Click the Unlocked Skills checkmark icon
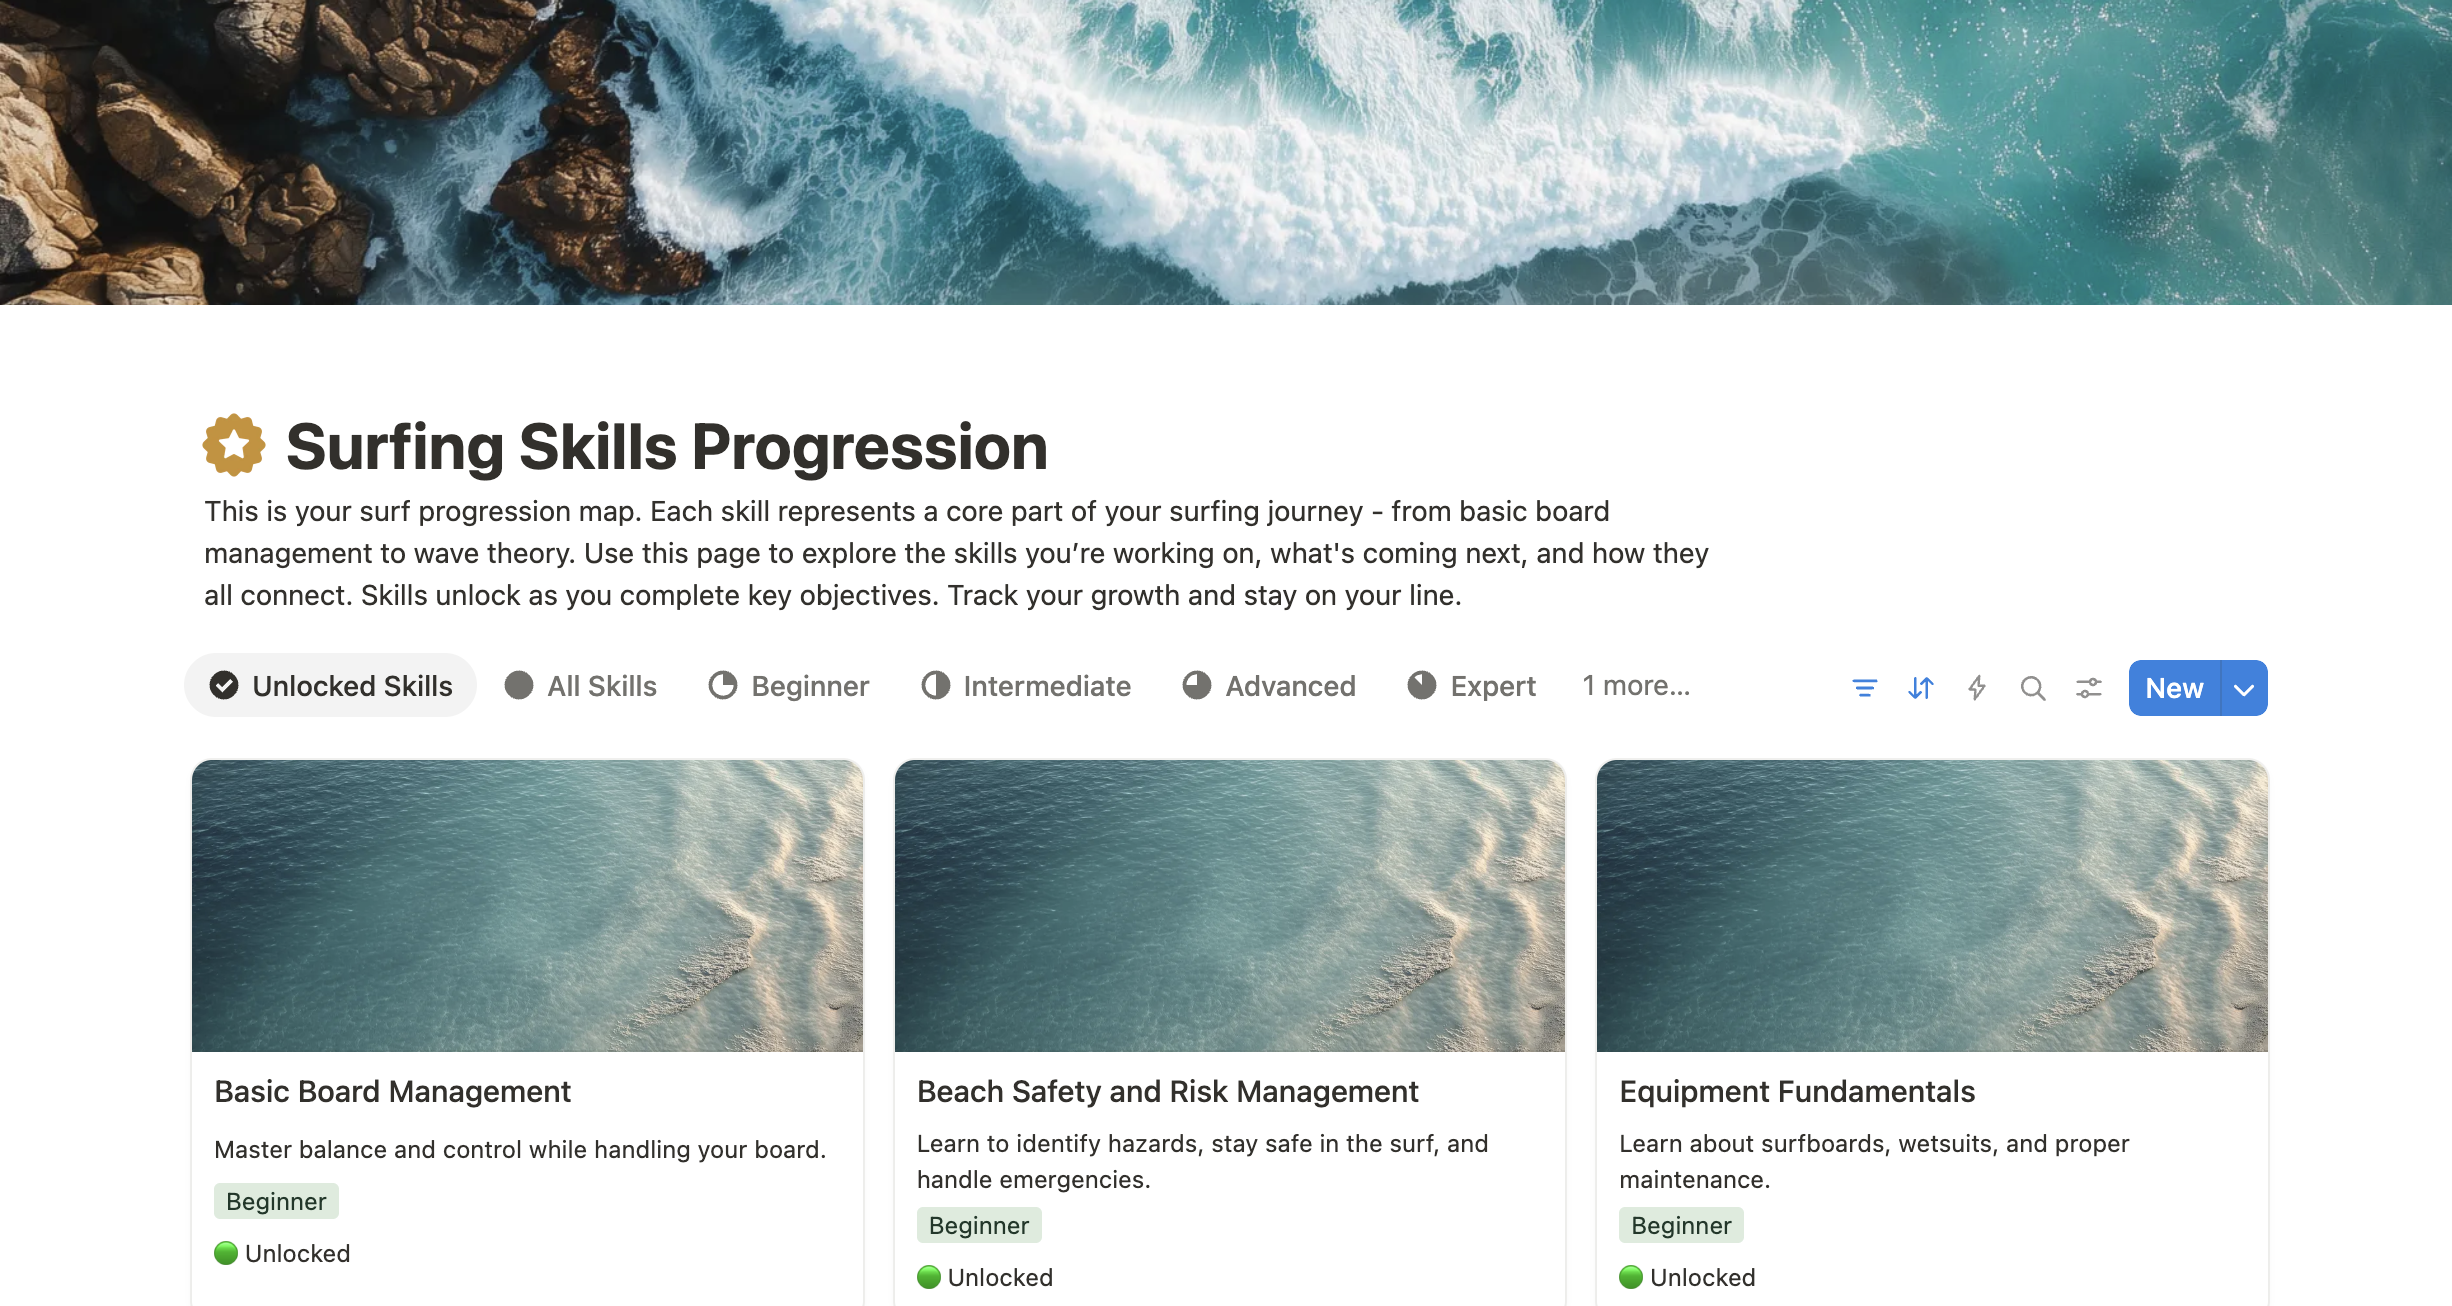Image resolution: width=2452 pixels, height=1306 pixels. coord(224,686)
